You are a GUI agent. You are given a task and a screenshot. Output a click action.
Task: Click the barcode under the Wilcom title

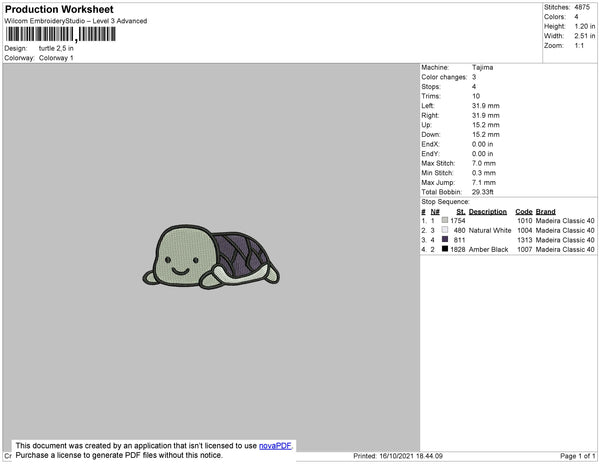(60, 34)
